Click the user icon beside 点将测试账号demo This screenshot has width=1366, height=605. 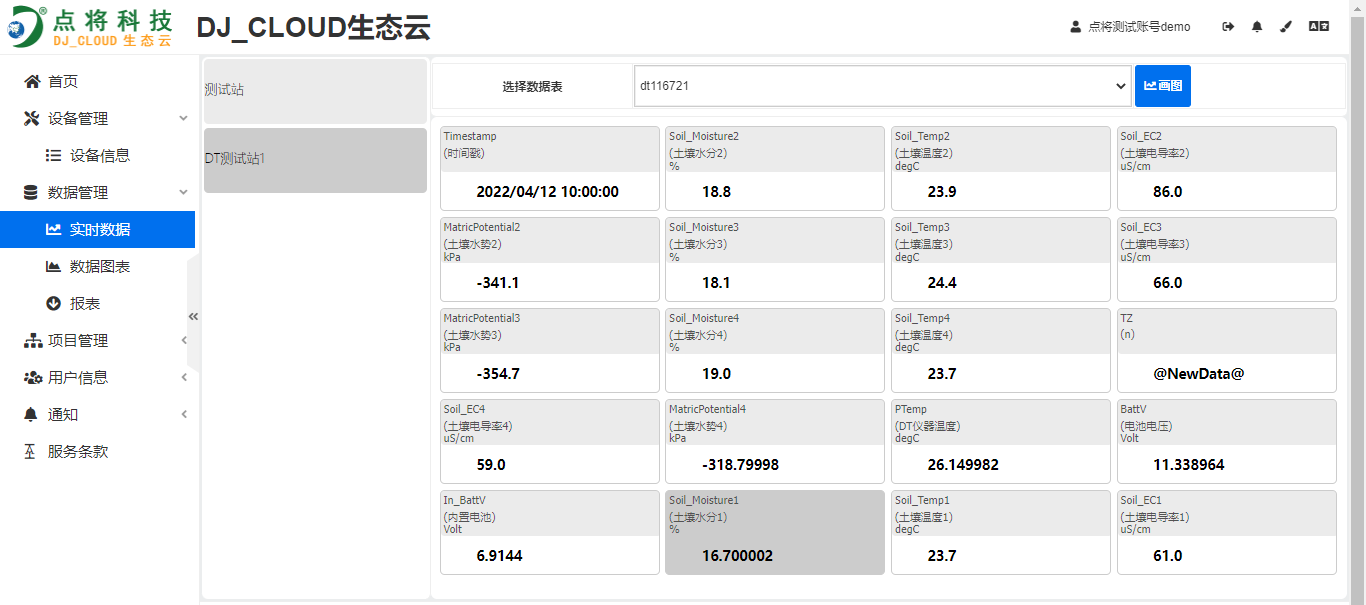click(1075, 27)
